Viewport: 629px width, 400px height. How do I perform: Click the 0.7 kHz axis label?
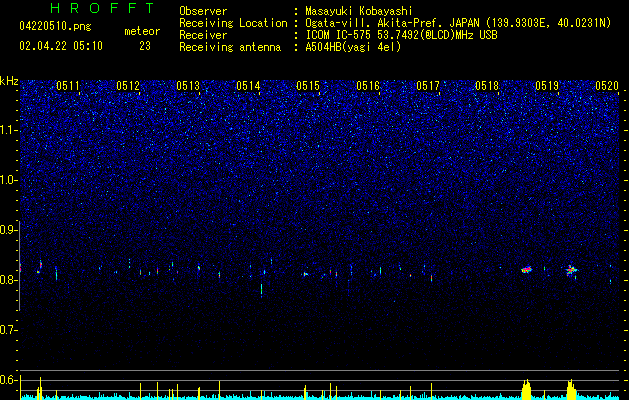tap(8, 330)
